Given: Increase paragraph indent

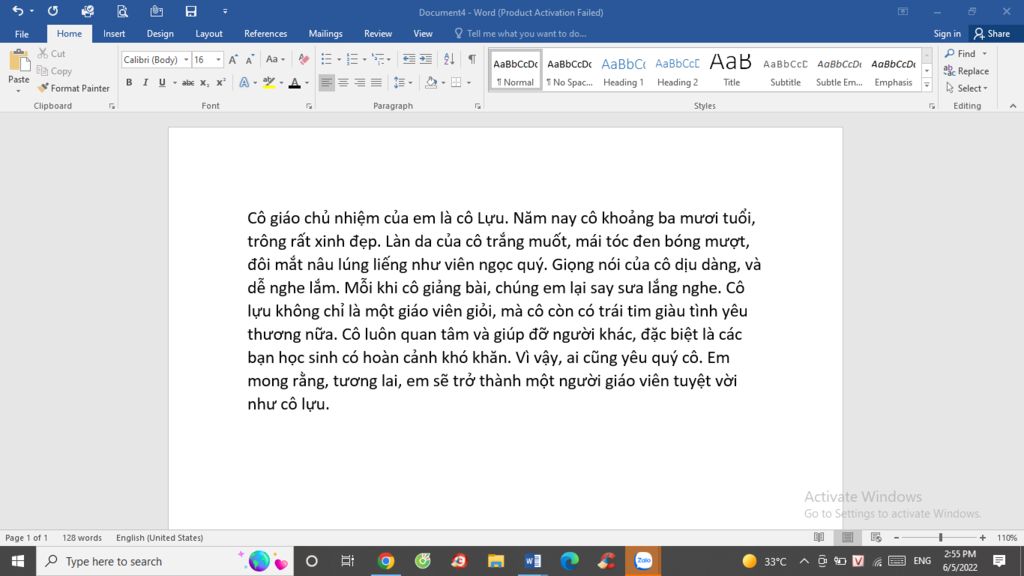Looking at the screenshot, I should click(426, 59).
